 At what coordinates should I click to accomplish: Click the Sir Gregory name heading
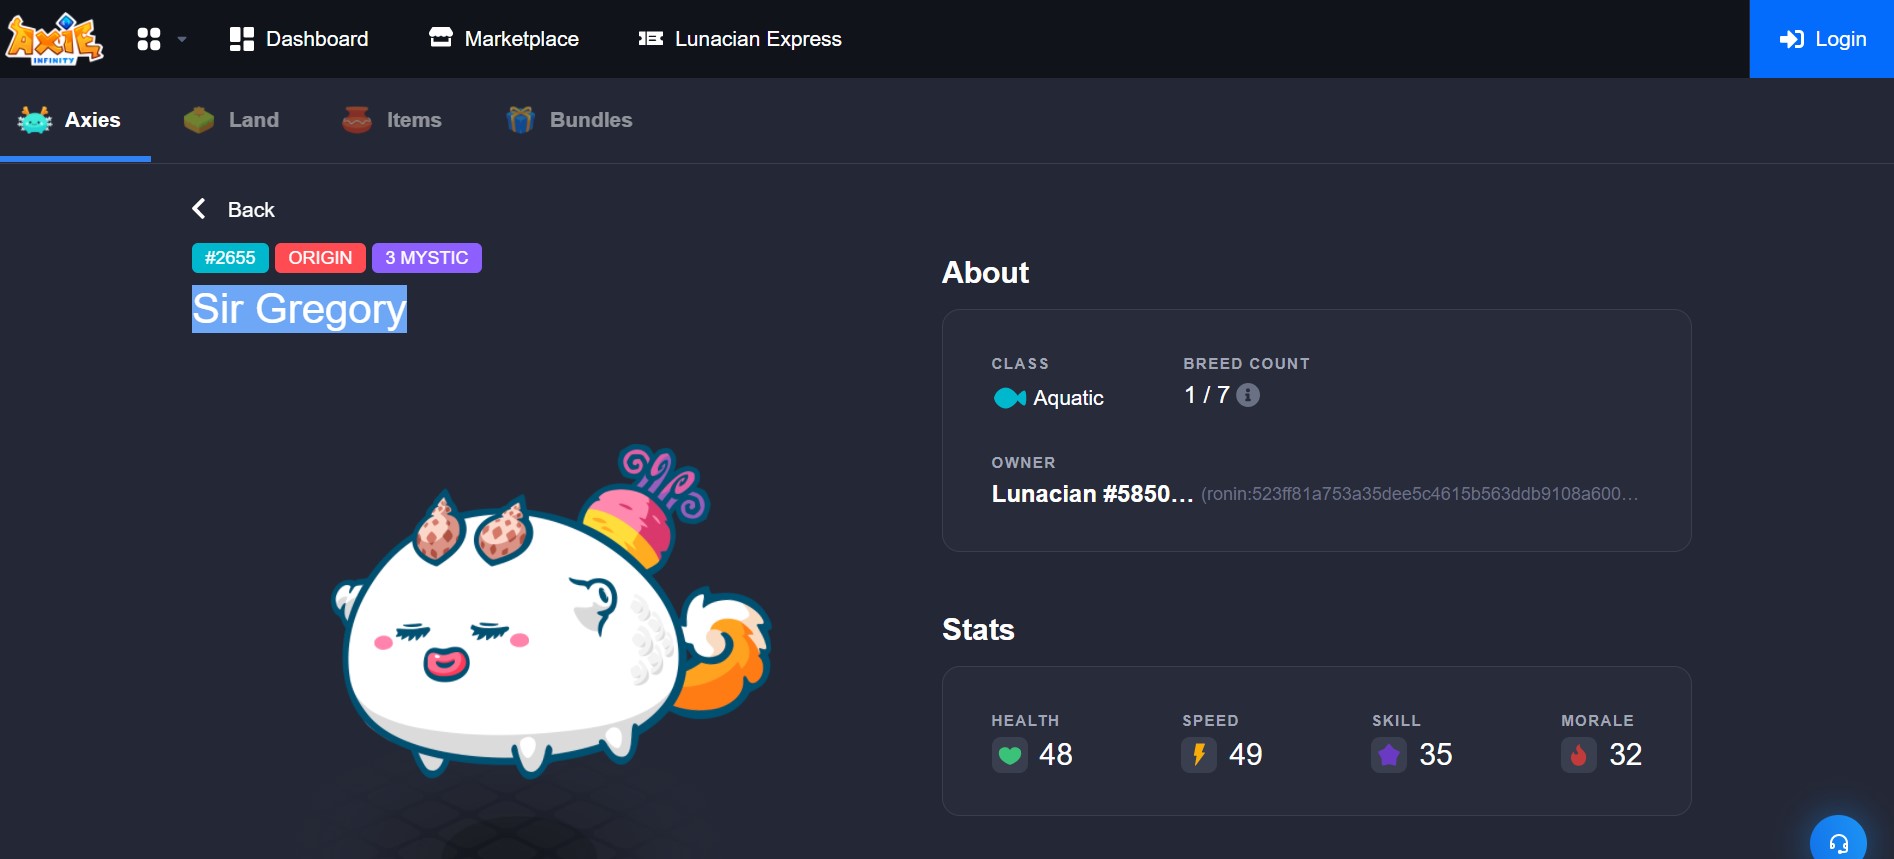click(x=299, y=309)
